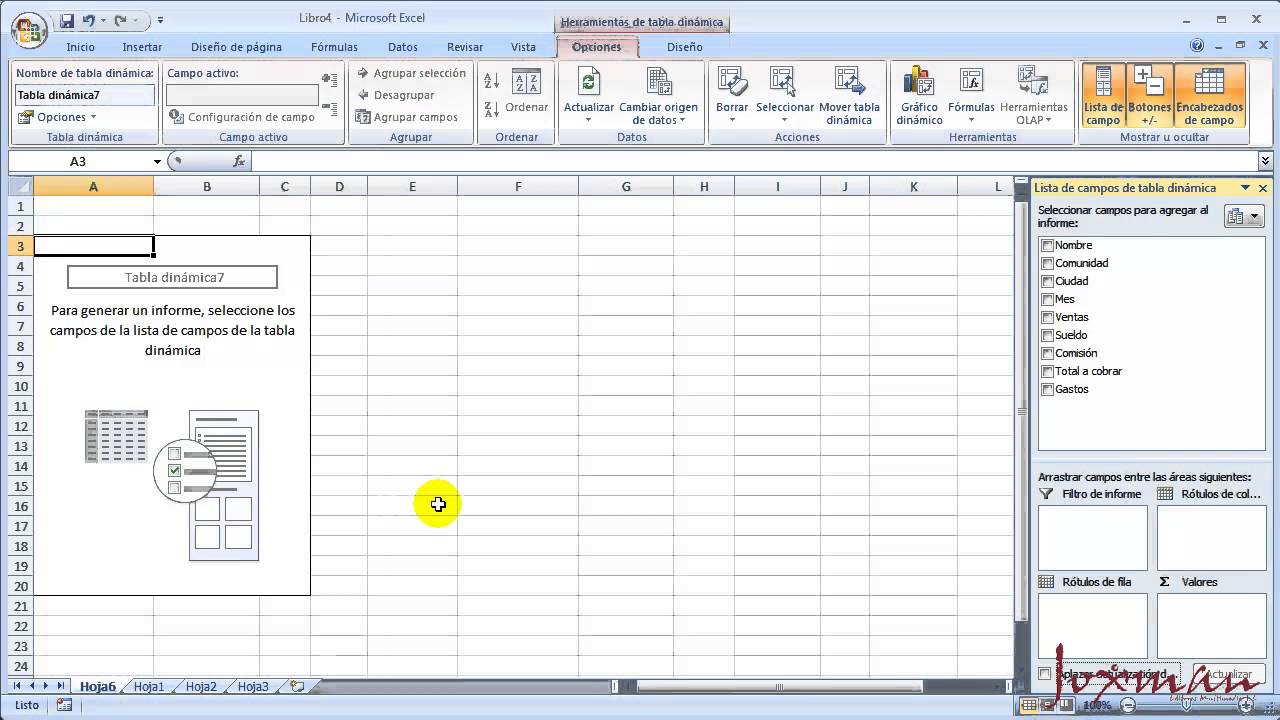The width and height of the screenshot is (1280, 720).
Task: Open the Undo history dropdown arrow
Action: 103,19
